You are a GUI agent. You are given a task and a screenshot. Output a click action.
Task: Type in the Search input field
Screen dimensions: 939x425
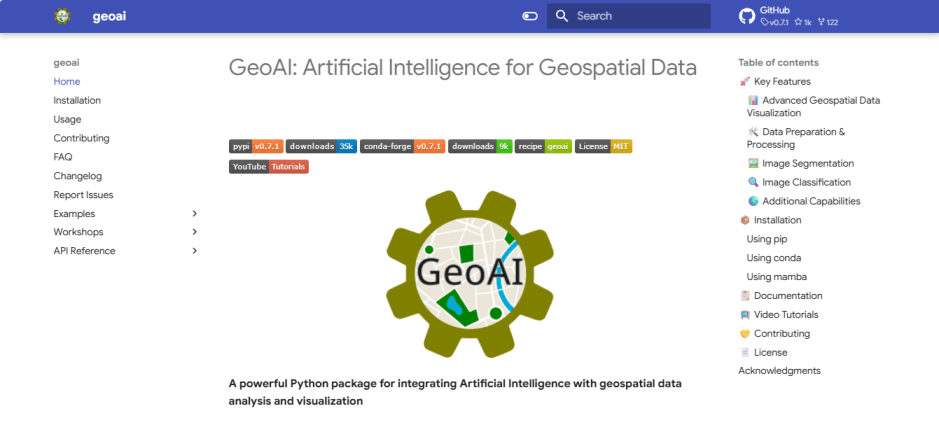pos(640,16)
